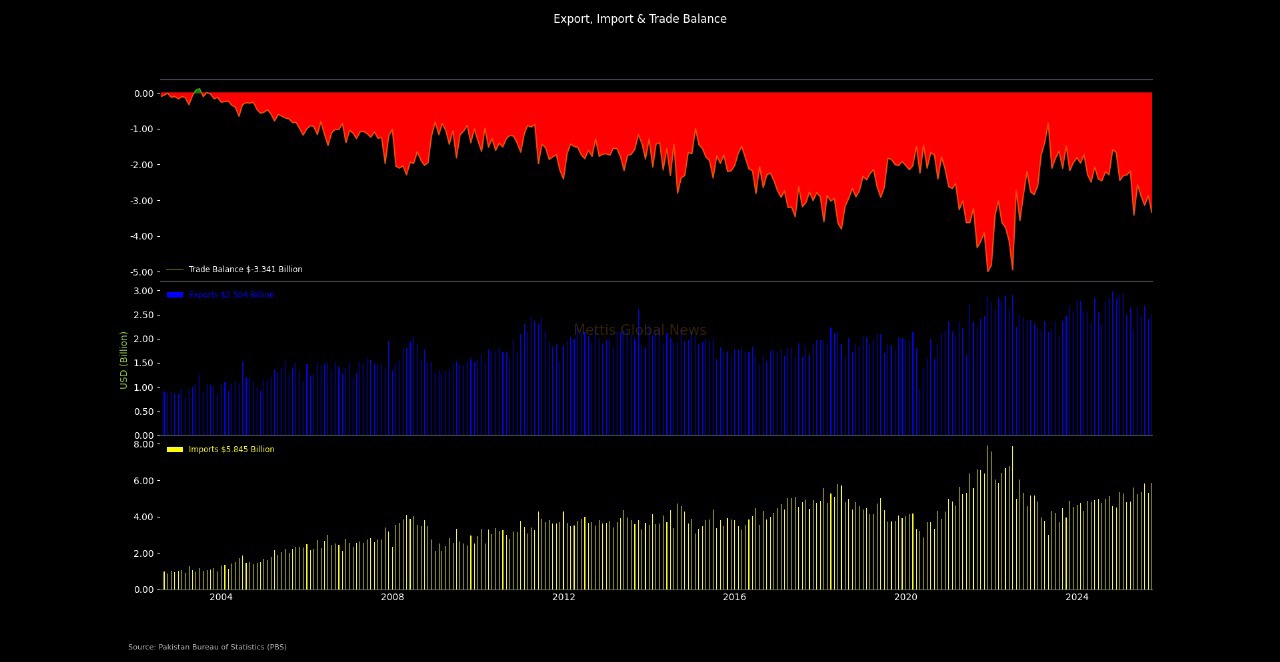Click the 2008 x-axis tick label
The image size is (1280, 662).
(392, 598)
